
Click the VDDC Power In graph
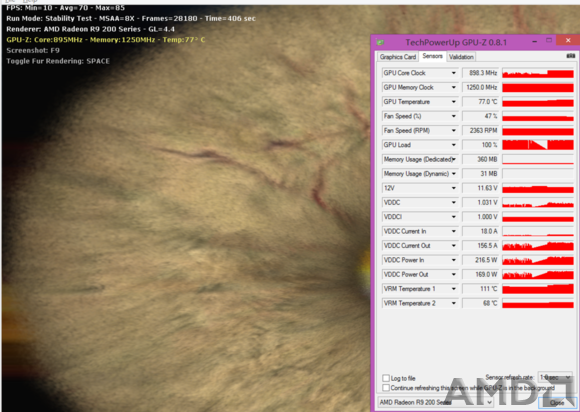click(538, 260)
